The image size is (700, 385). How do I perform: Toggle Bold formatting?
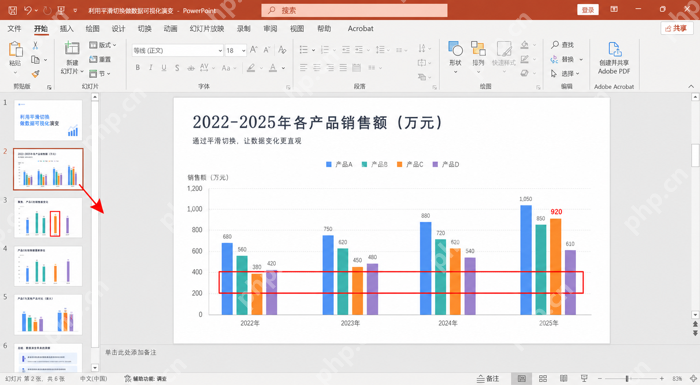point(138,68)
